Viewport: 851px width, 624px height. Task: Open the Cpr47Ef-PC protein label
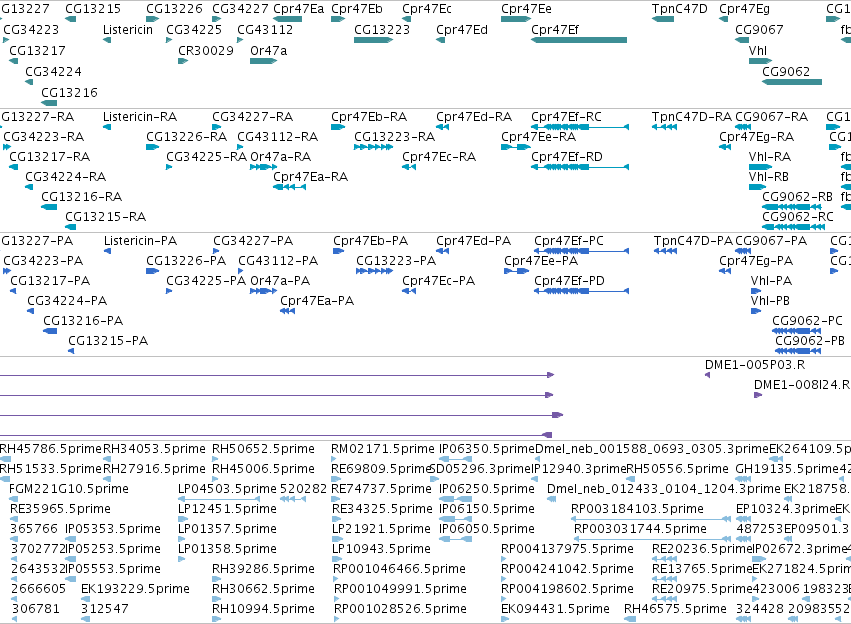[569, 241]
